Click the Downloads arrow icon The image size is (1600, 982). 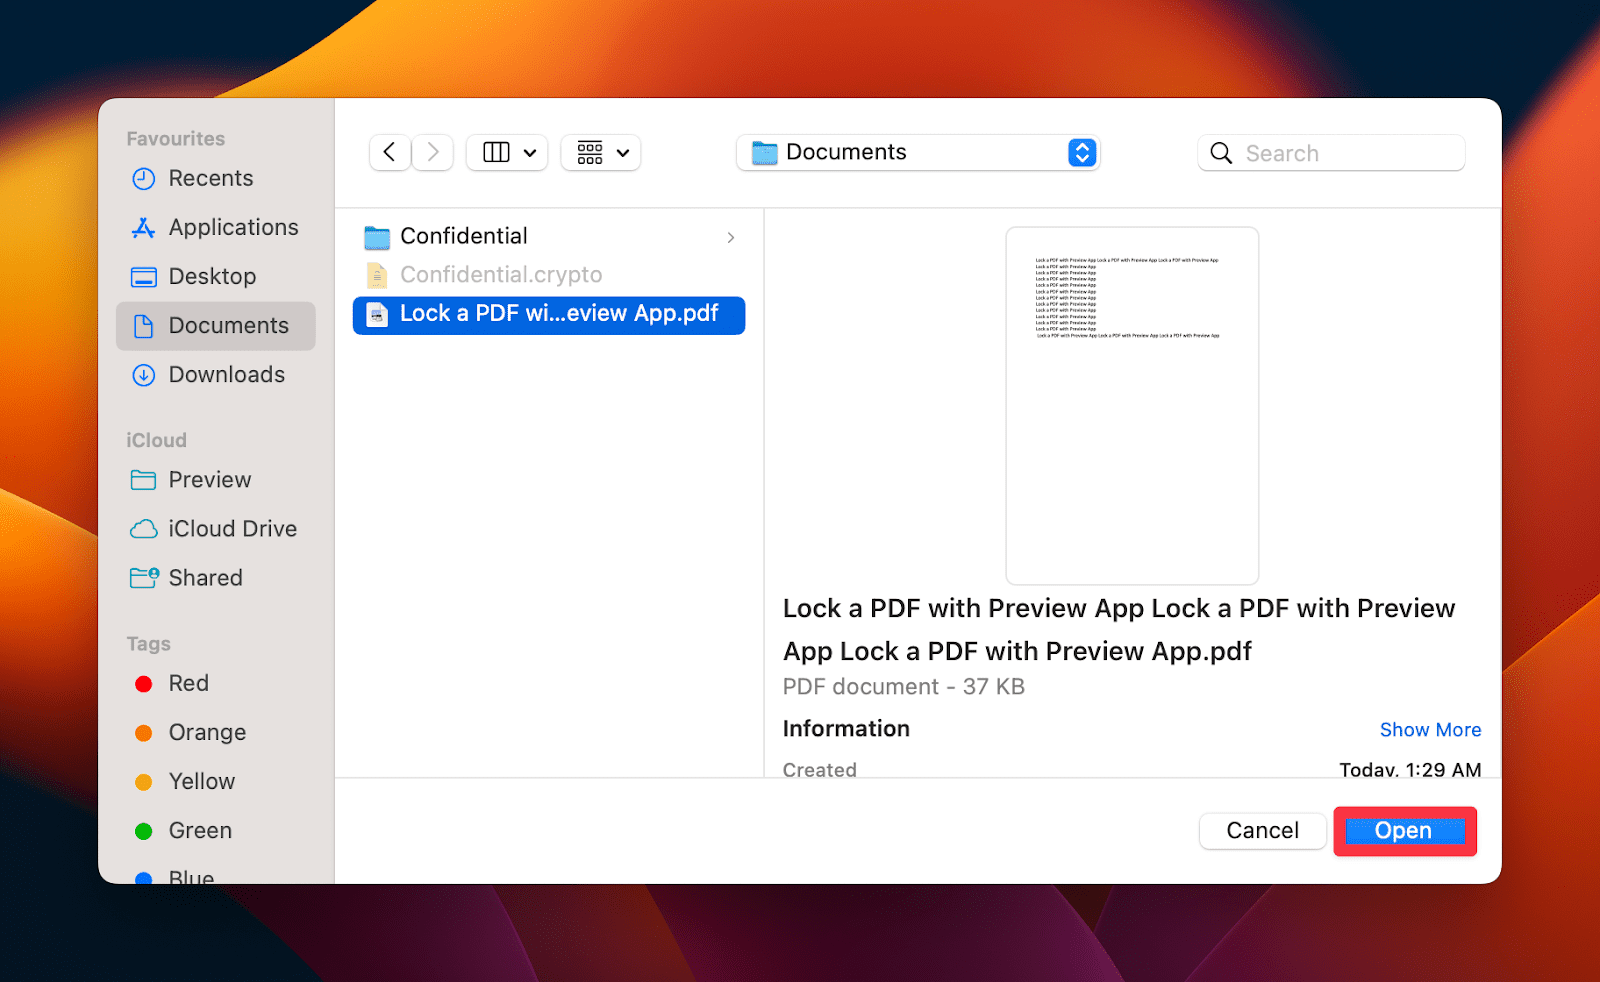[144, 375]
